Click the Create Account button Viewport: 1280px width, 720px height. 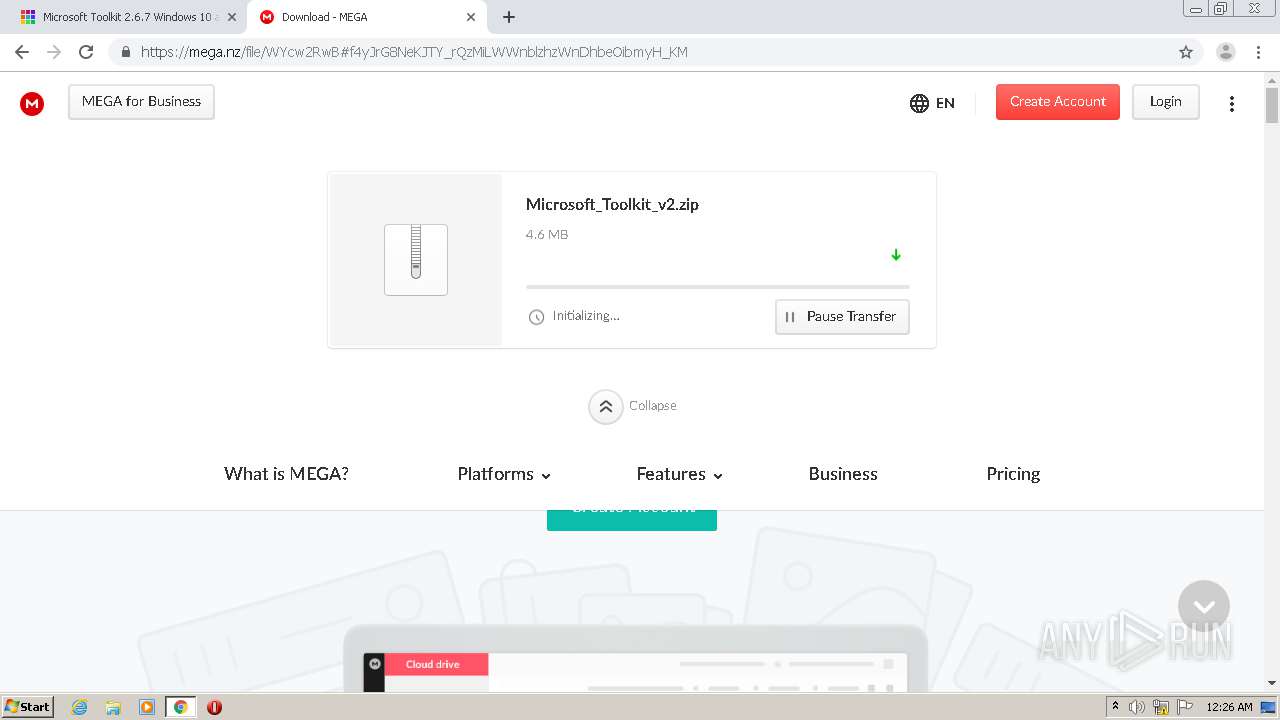click(x=1058, y=102)
